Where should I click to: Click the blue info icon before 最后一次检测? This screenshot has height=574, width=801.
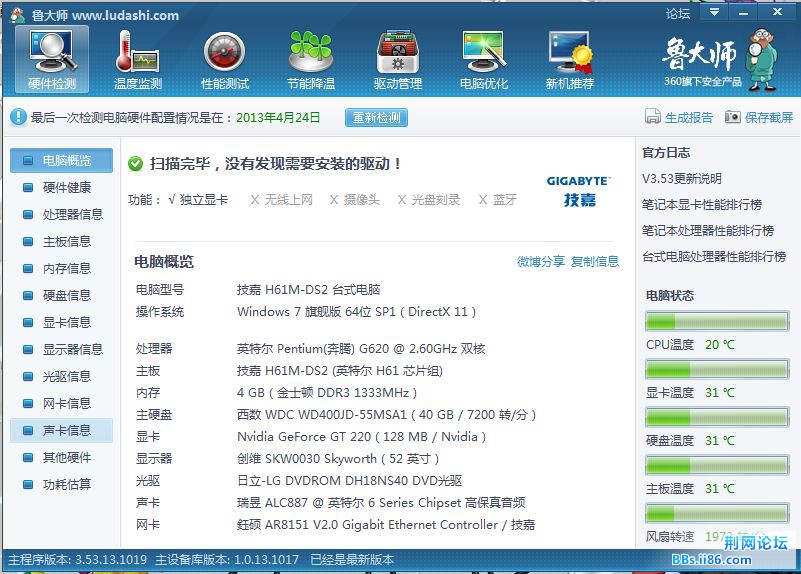[x=18, y=117]
